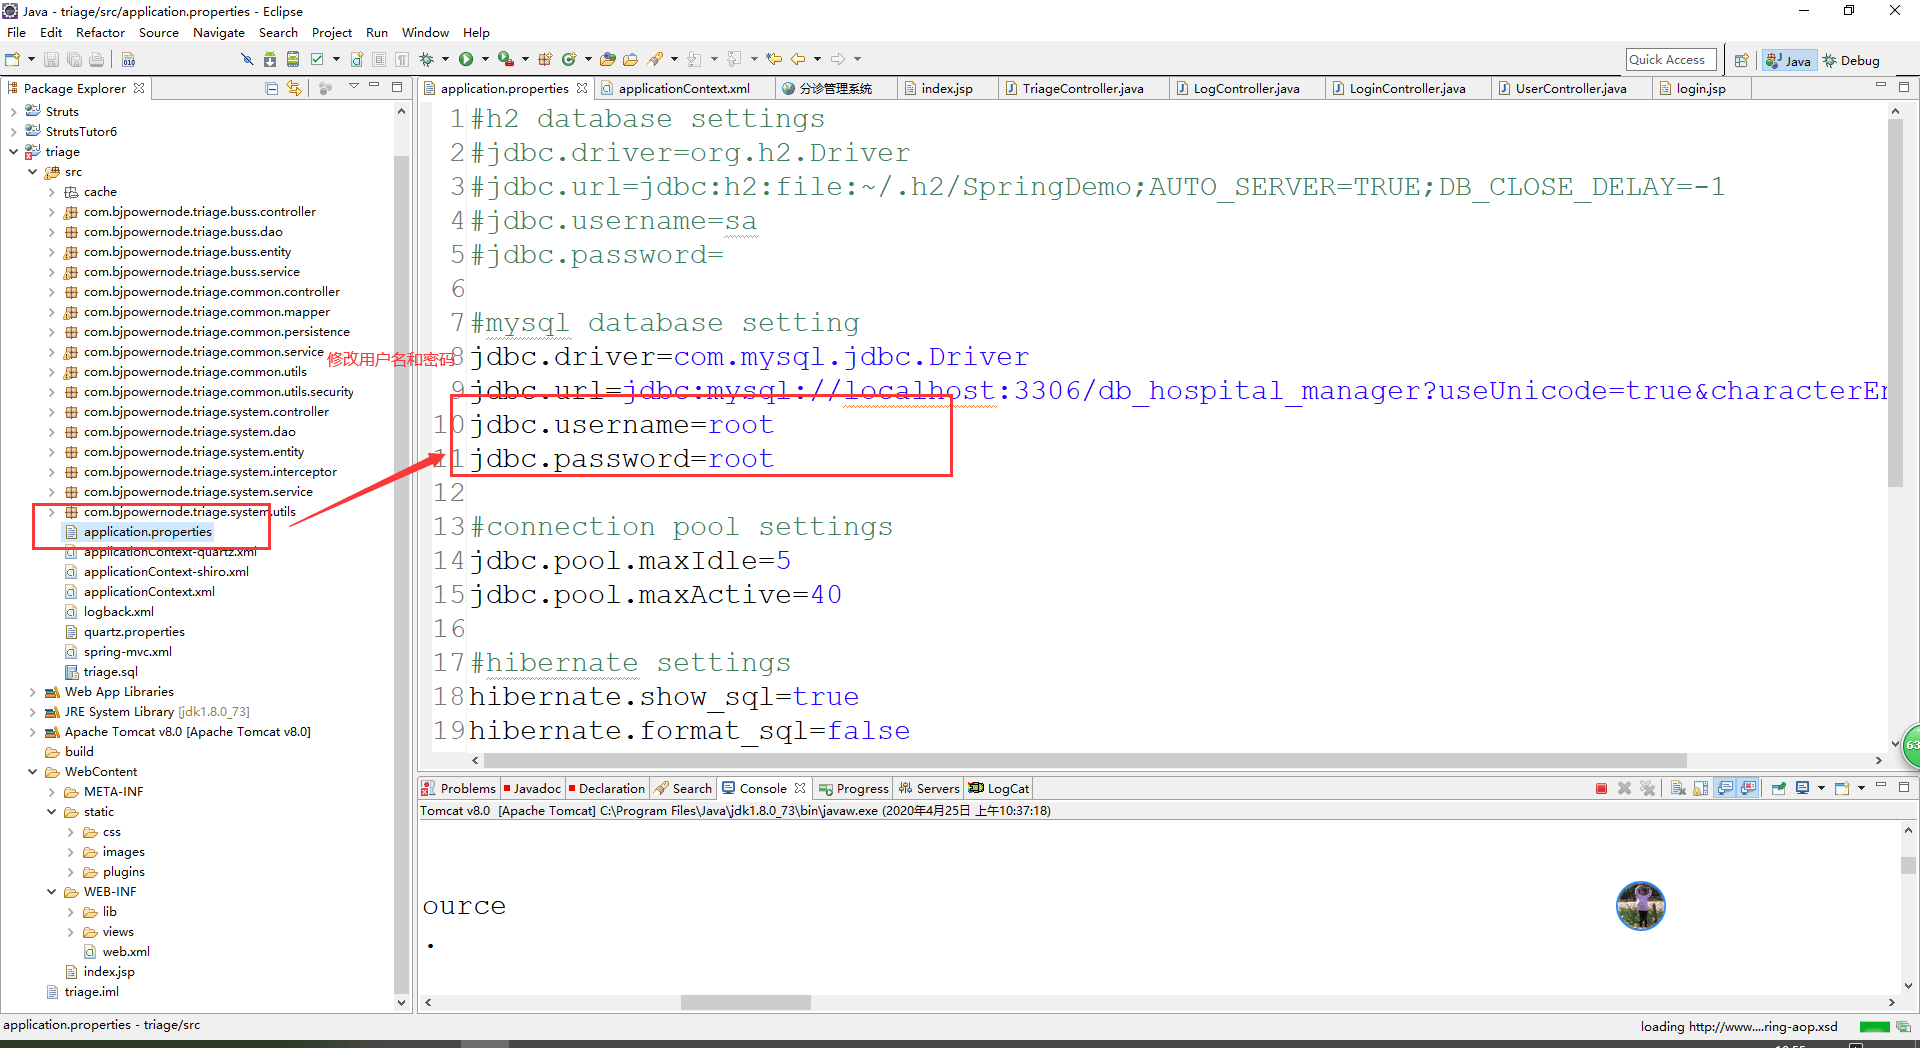Toggle the checkmark task icon in toolbar

pyautogui.click(x=317, y=59)
